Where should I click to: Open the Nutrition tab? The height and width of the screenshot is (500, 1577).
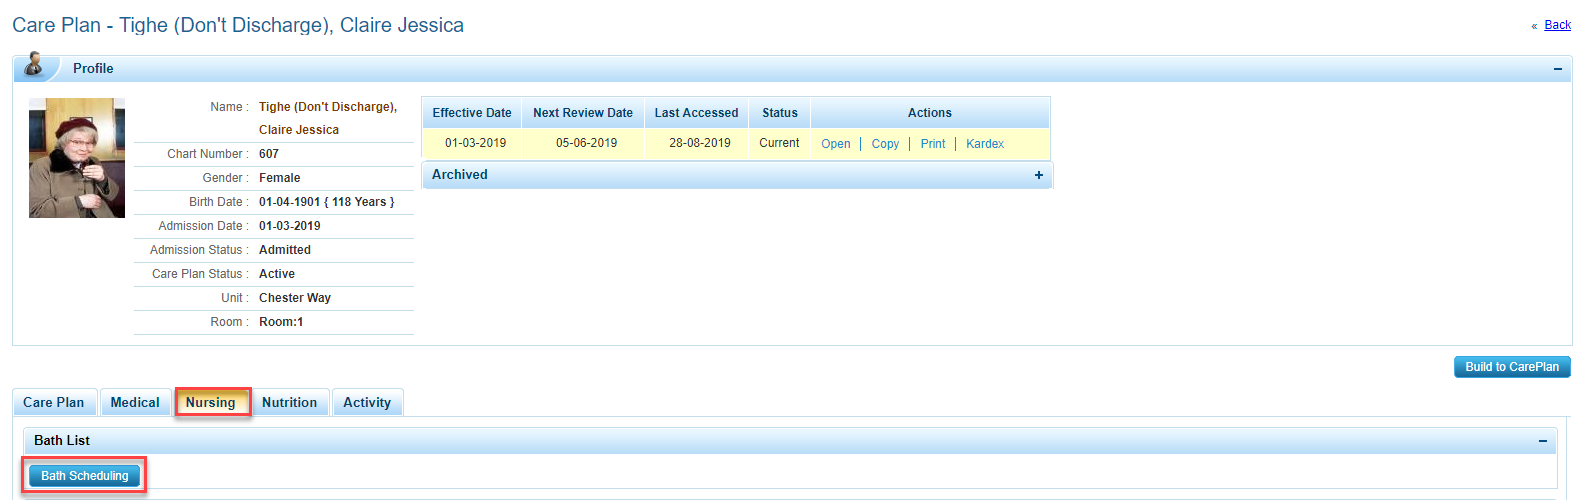pyautogui.click(x=289, y=403)
